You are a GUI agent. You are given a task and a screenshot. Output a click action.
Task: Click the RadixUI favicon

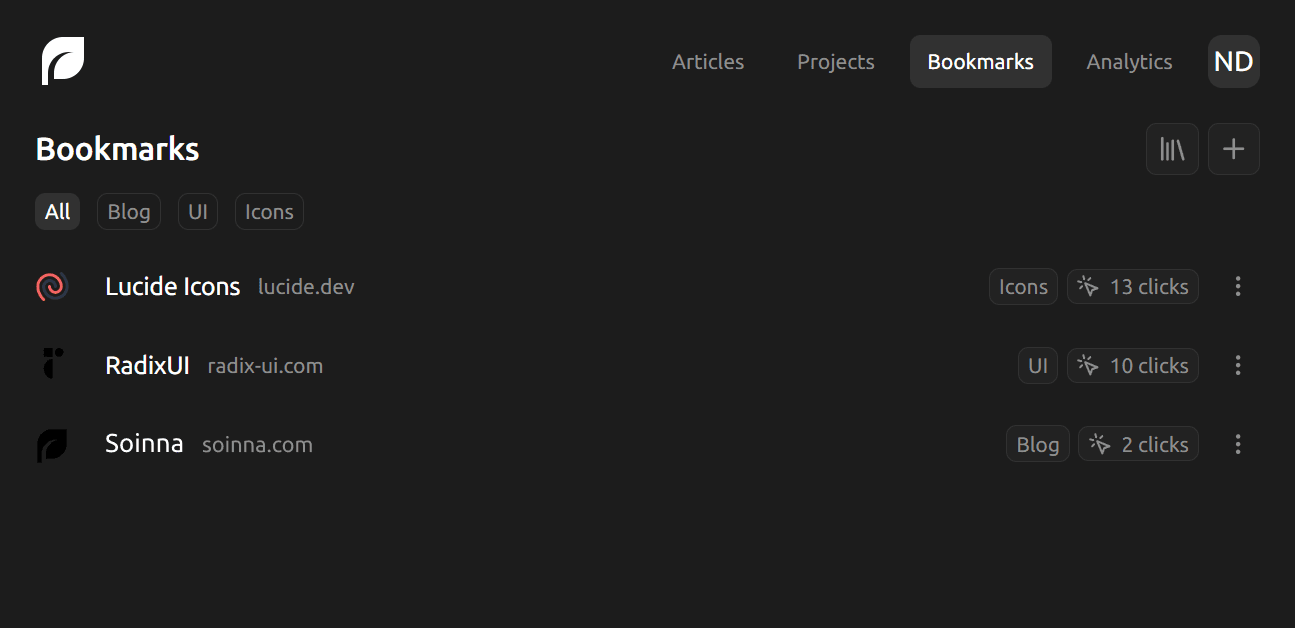[x=52, y=365]
